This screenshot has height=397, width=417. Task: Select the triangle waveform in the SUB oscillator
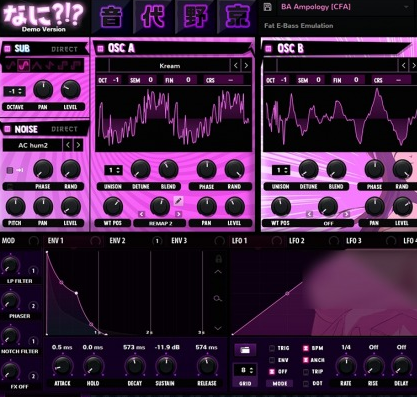coord(37,66)
